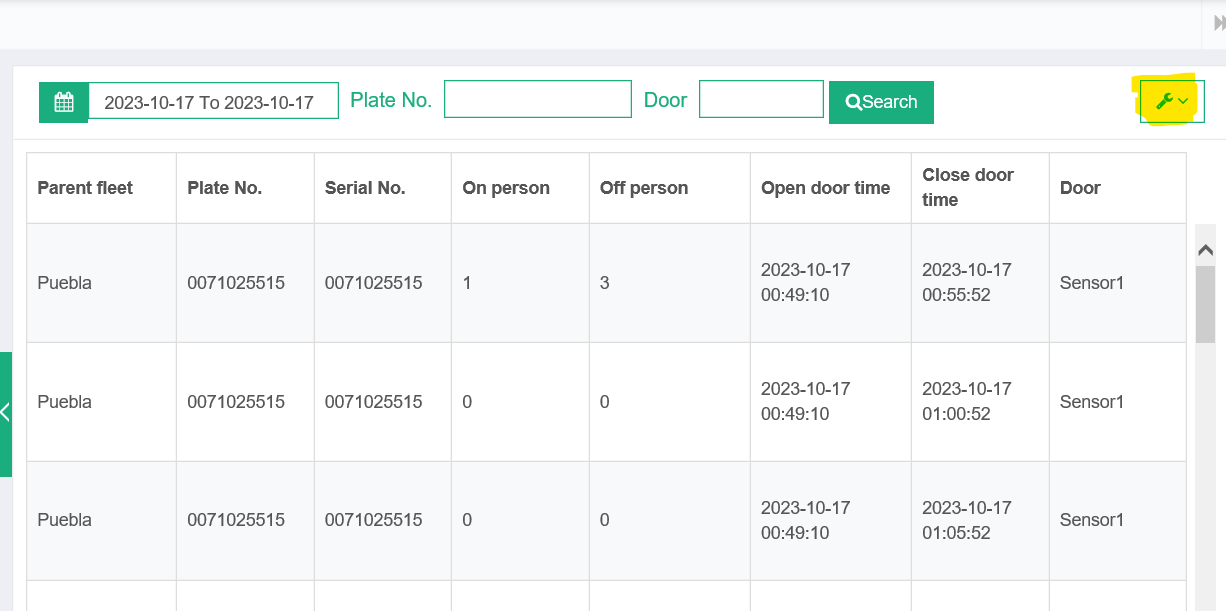
Task: Focus the Door text input
Action: pyautogui.click(x=760, y=100)
